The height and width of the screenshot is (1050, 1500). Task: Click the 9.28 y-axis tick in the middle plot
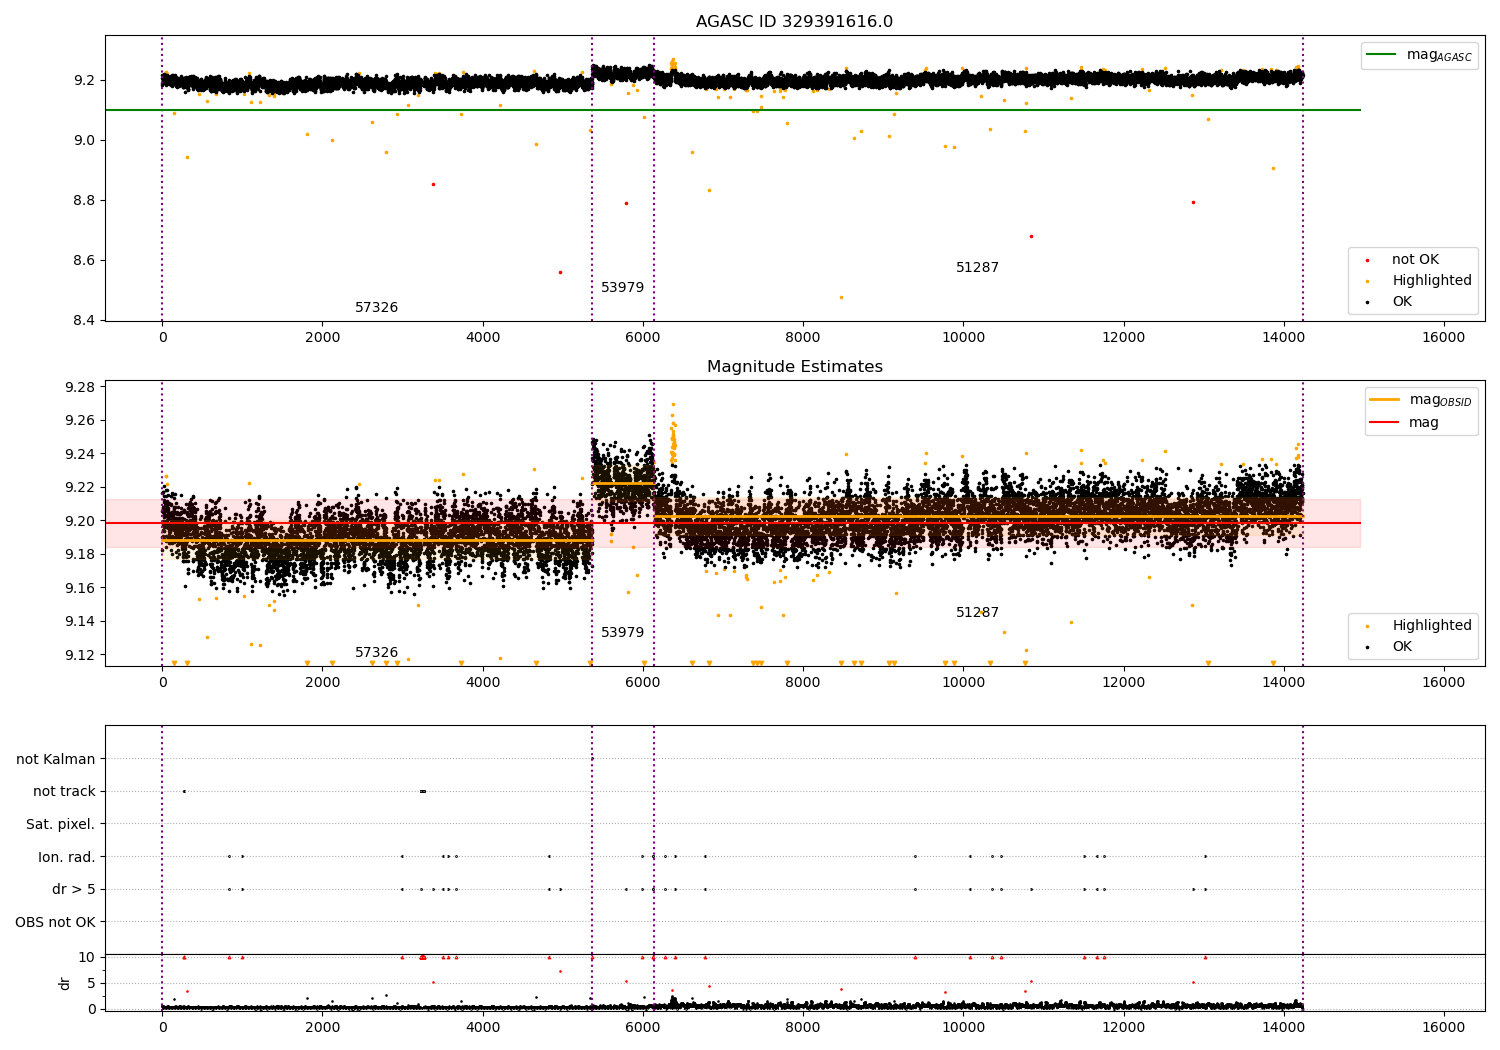click(80, 387)
